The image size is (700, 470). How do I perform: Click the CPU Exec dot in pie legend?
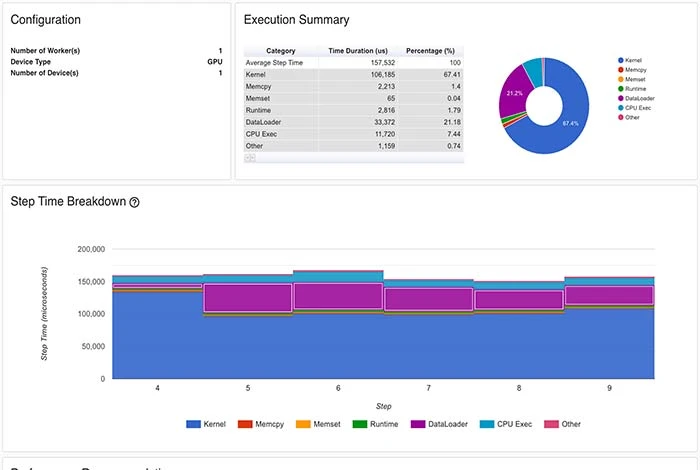pos(621,108)
